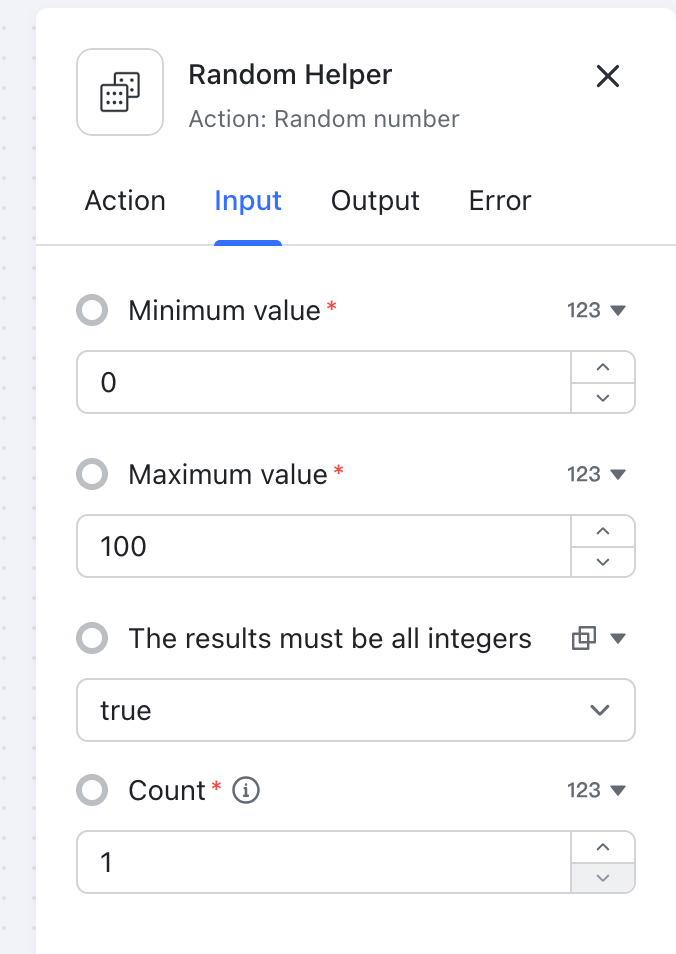Close the Random Helper panel
Viewport: 676px width, 954px height.
click(608, 76)
